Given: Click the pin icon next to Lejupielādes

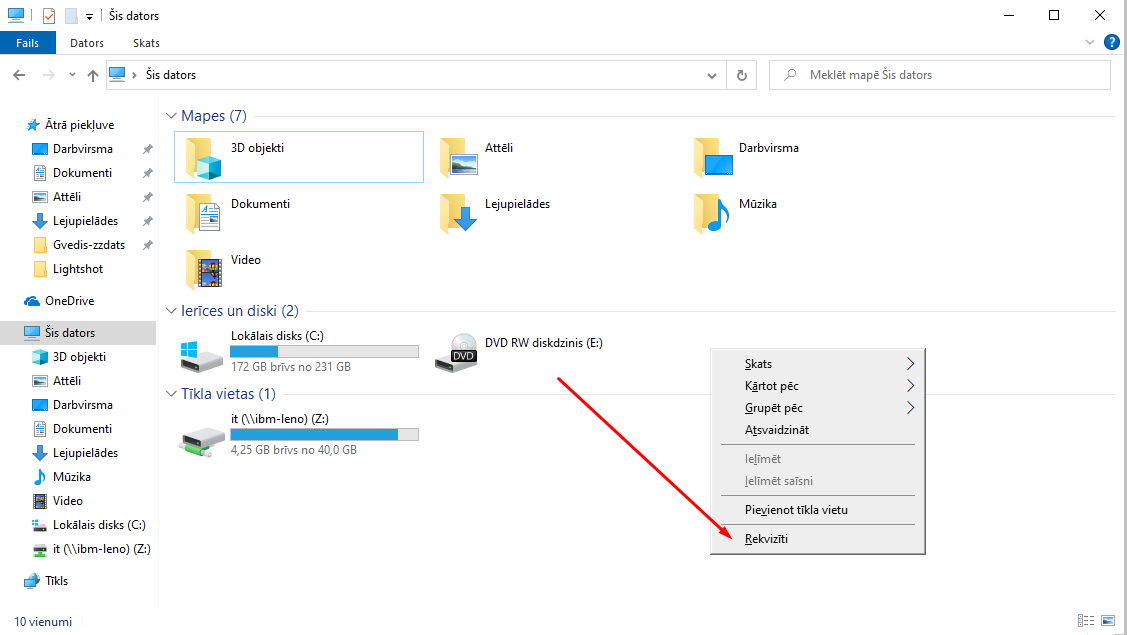Looking at the screenshot, I should (x=147, y=221).
